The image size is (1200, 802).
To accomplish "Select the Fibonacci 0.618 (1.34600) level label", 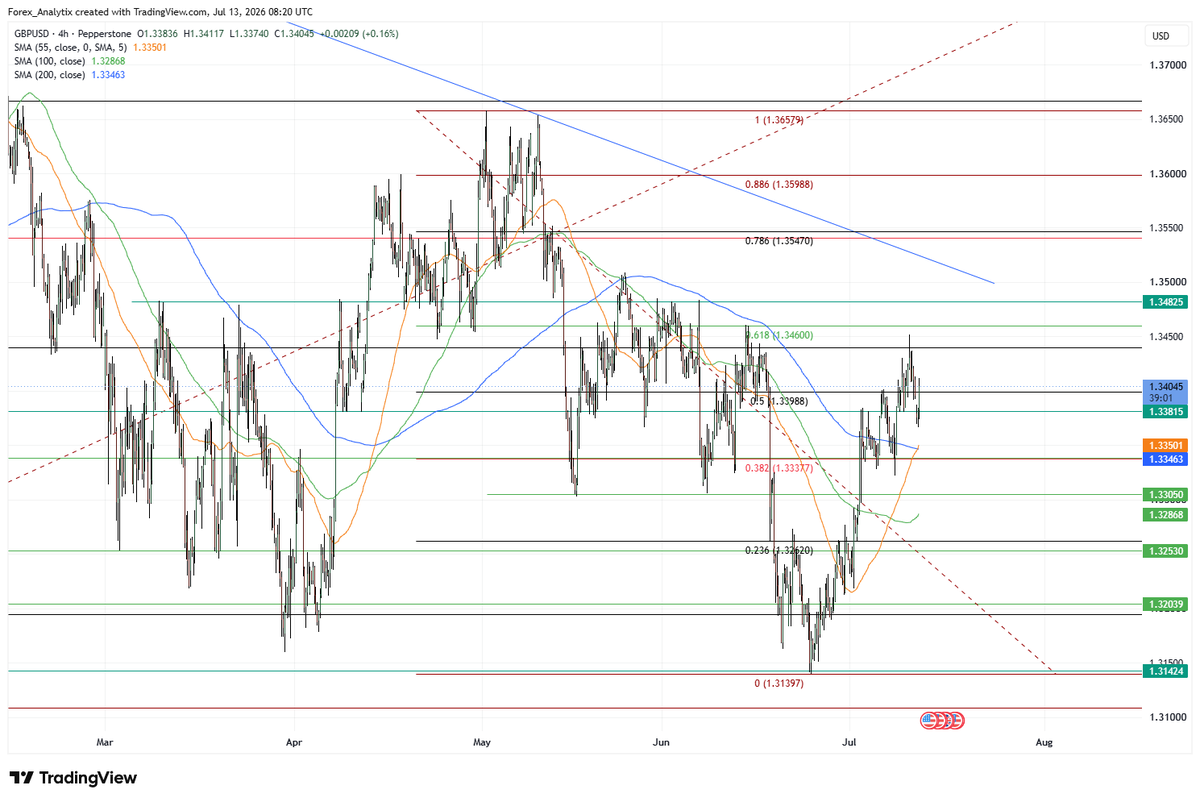I will tap(778, 336).
